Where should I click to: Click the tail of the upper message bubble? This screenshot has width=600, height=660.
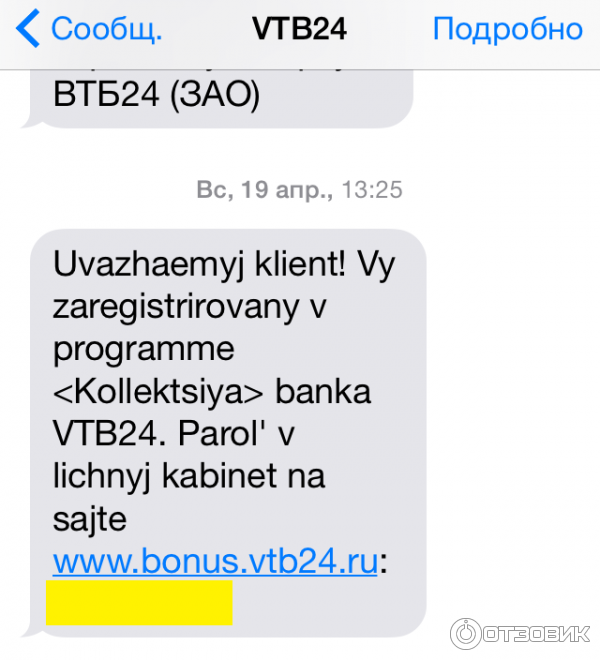(30, 122)
